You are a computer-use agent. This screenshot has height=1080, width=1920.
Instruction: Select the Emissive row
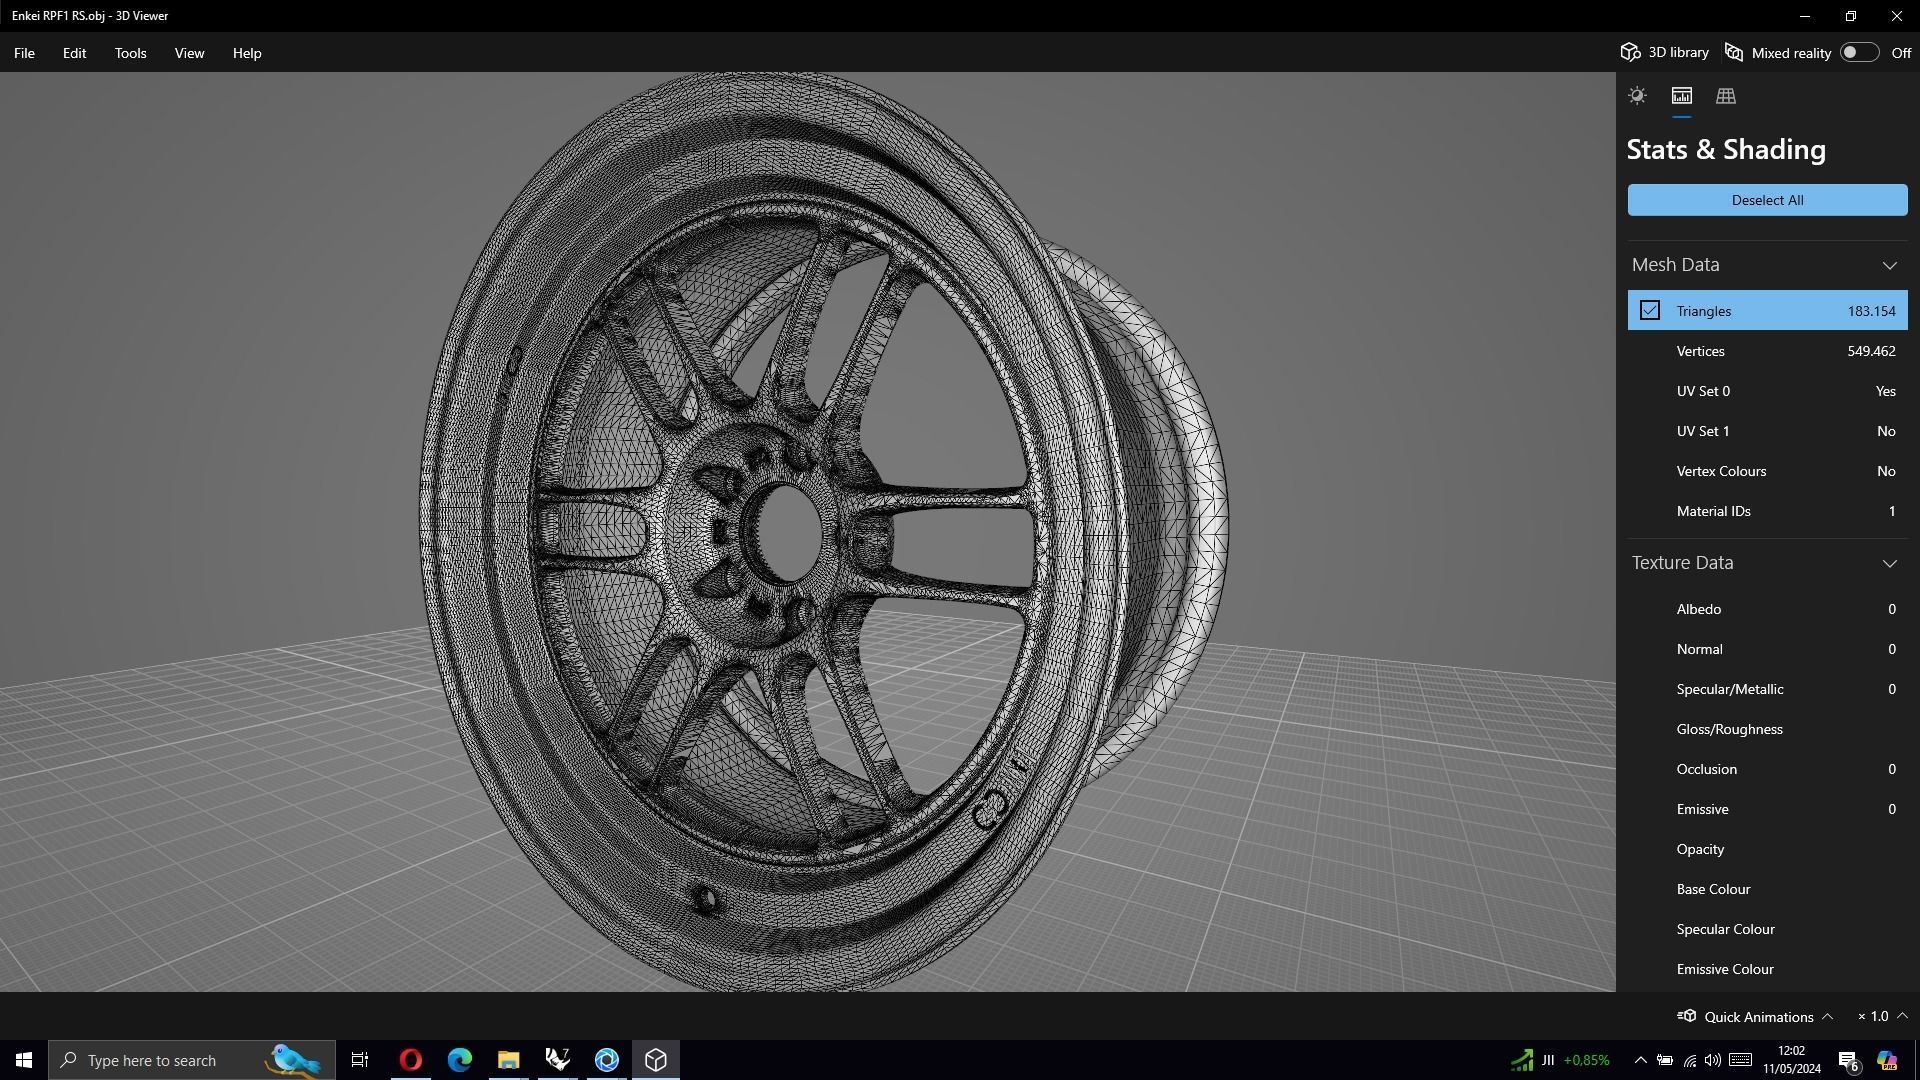[x=1767, y=809]
